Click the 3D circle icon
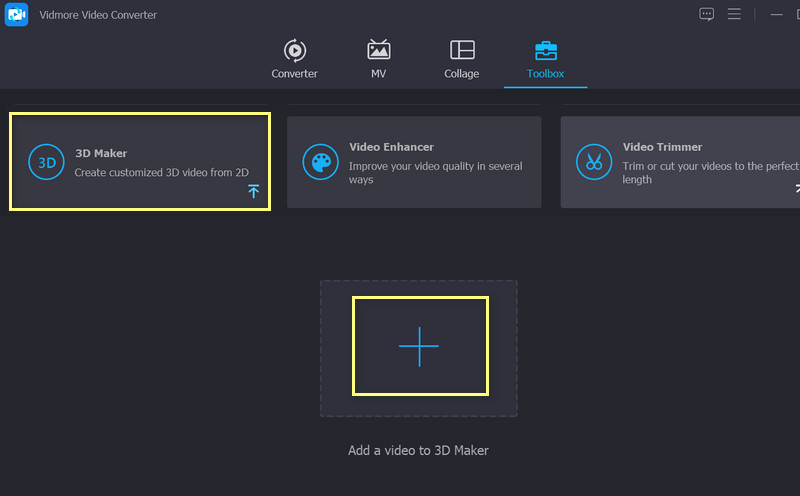The height and width of the screenshot is (496, 800). click(x=46, y=162)
